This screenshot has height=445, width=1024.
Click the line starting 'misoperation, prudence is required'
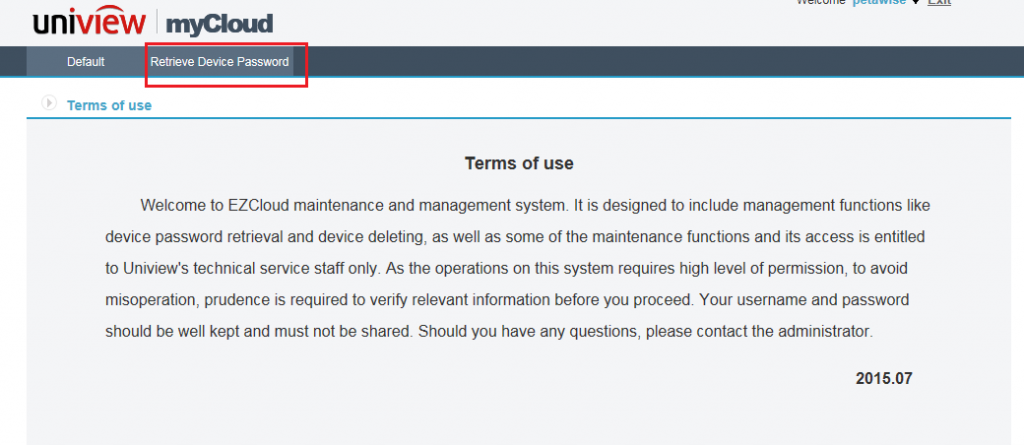tap(507, 300)
